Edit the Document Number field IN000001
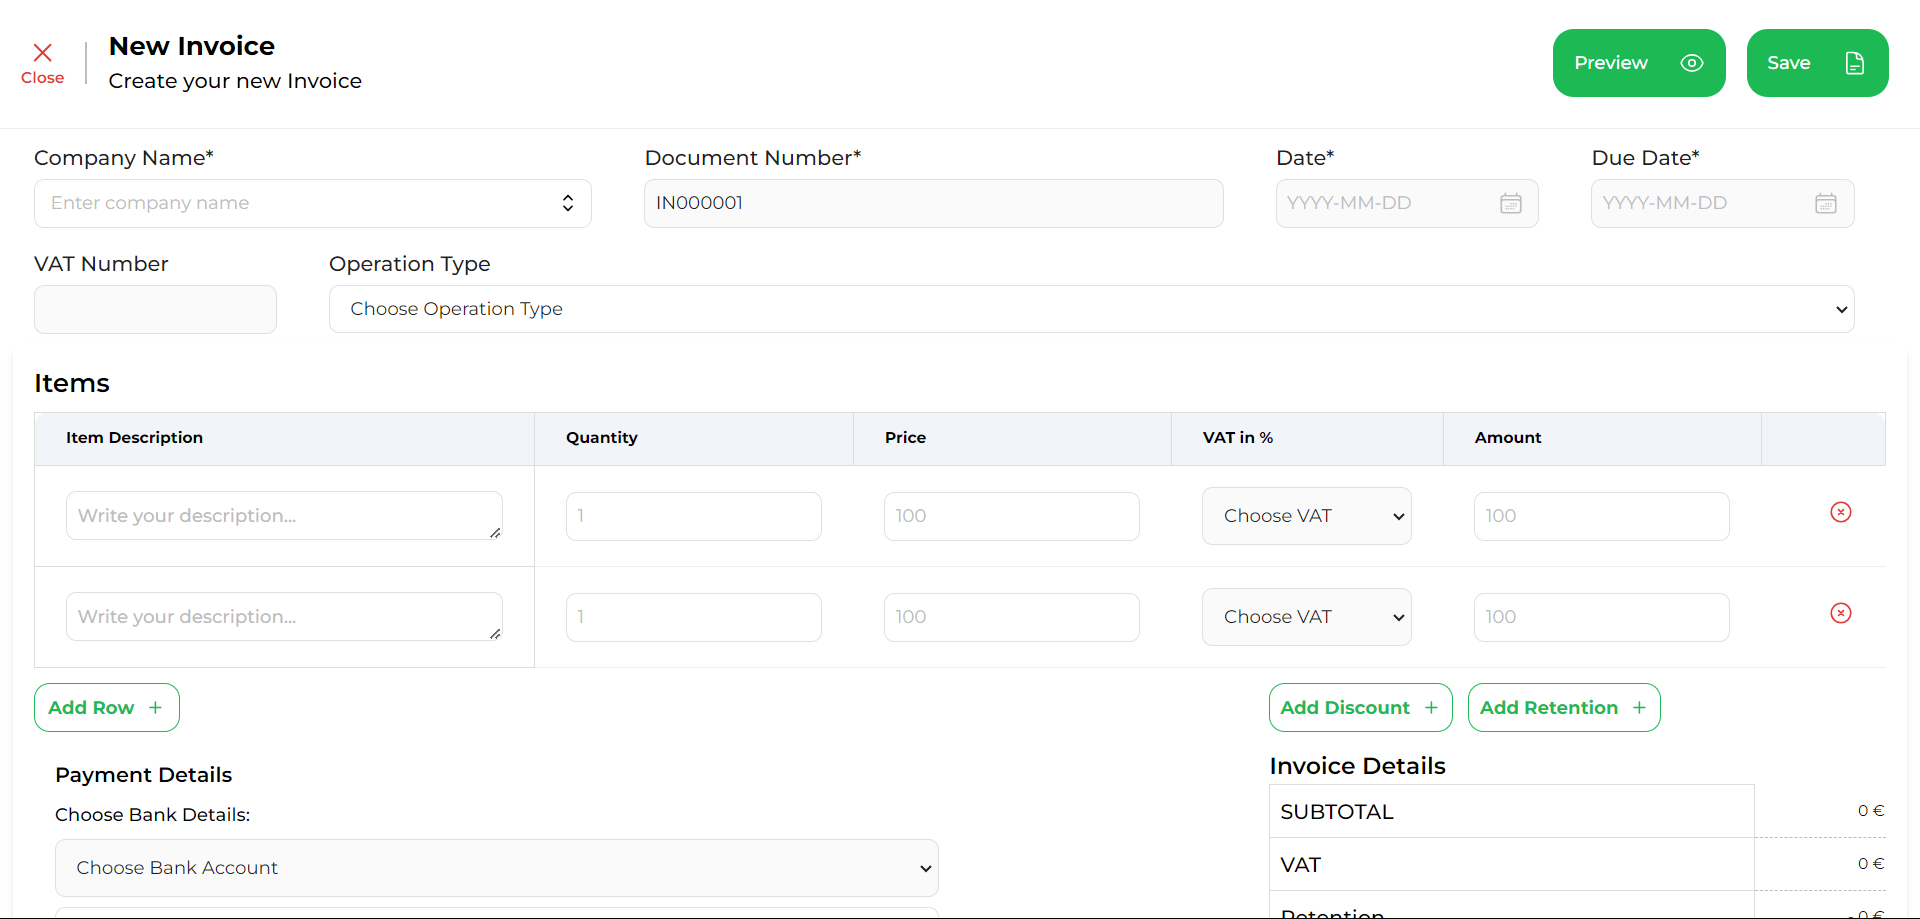The width and height of the screenshot is (1920, 919). click(934, 203)
